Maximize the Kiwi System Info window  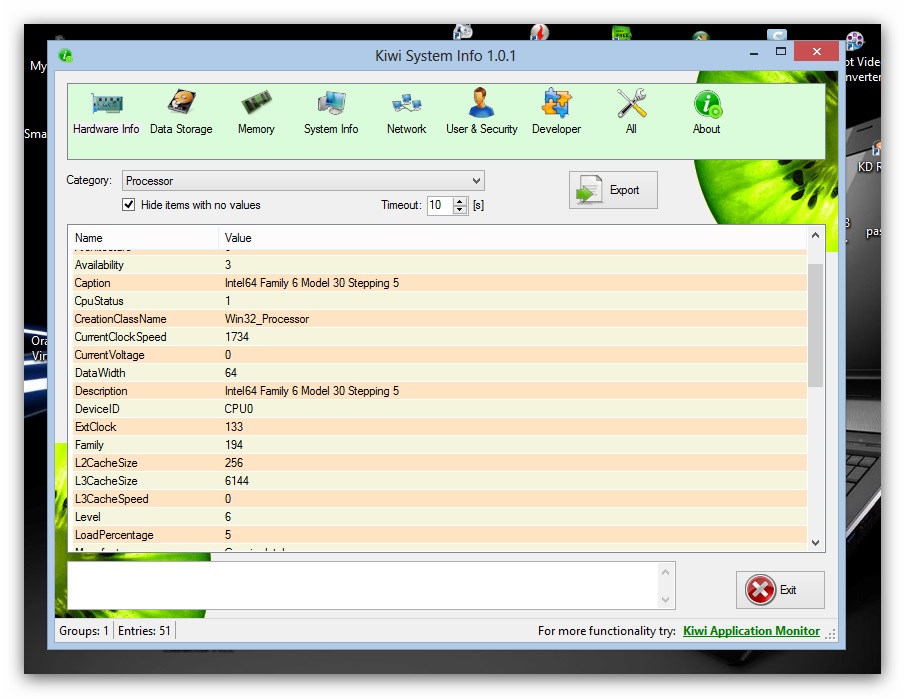[x=781, y=51]
